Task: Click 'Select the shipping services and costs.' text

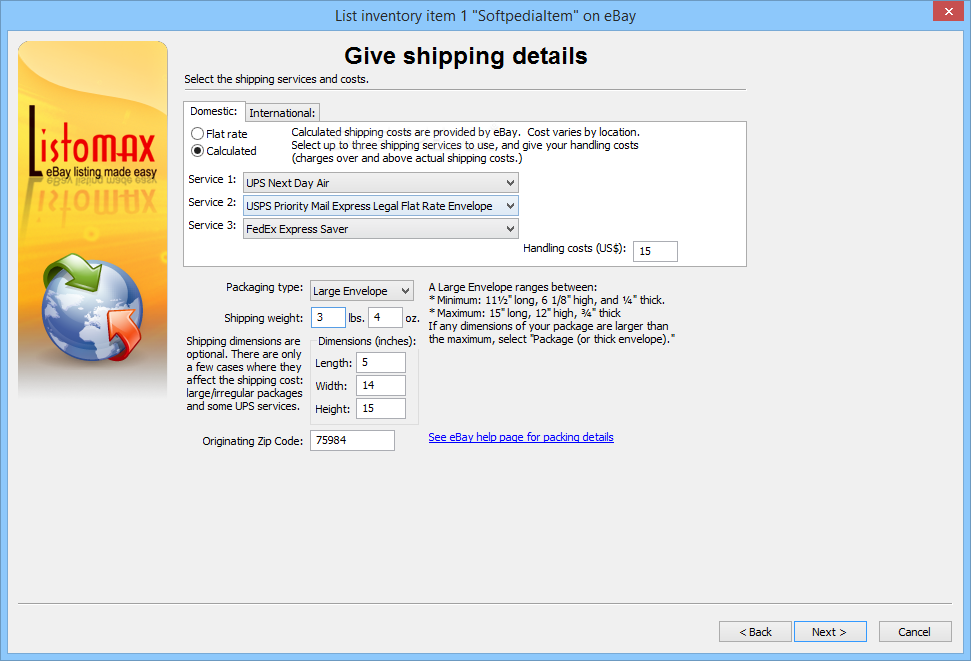Action: (276, 79)
